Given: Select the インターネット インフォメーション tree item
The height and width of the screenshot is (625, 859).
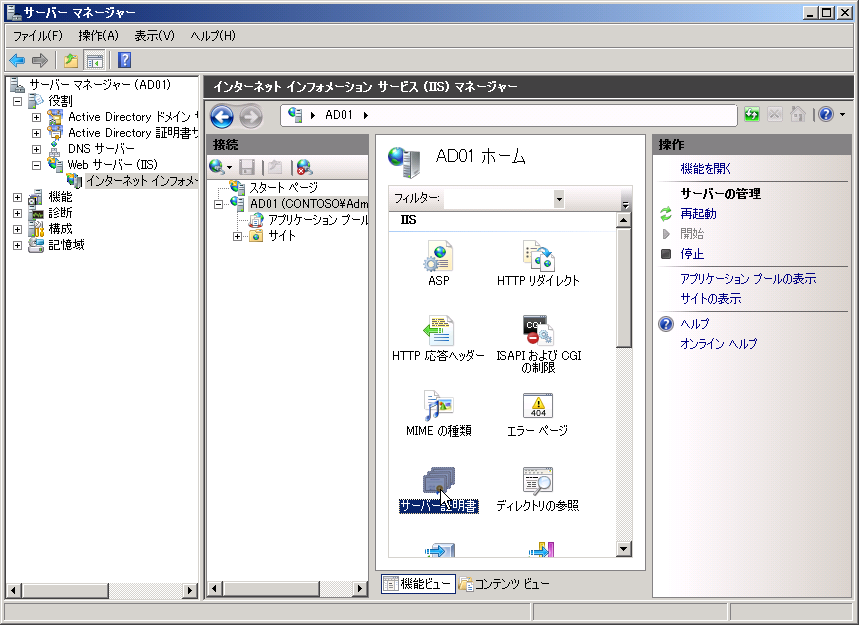Looking at the screenshot, I should point(141,181).
